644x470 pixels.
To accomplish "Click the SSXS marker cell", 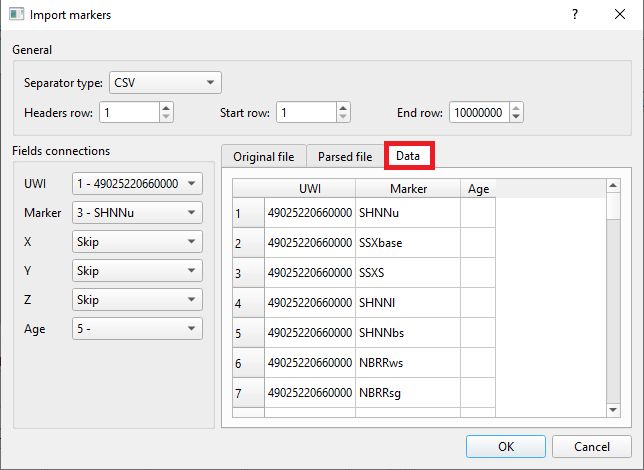I will [408, 273].
